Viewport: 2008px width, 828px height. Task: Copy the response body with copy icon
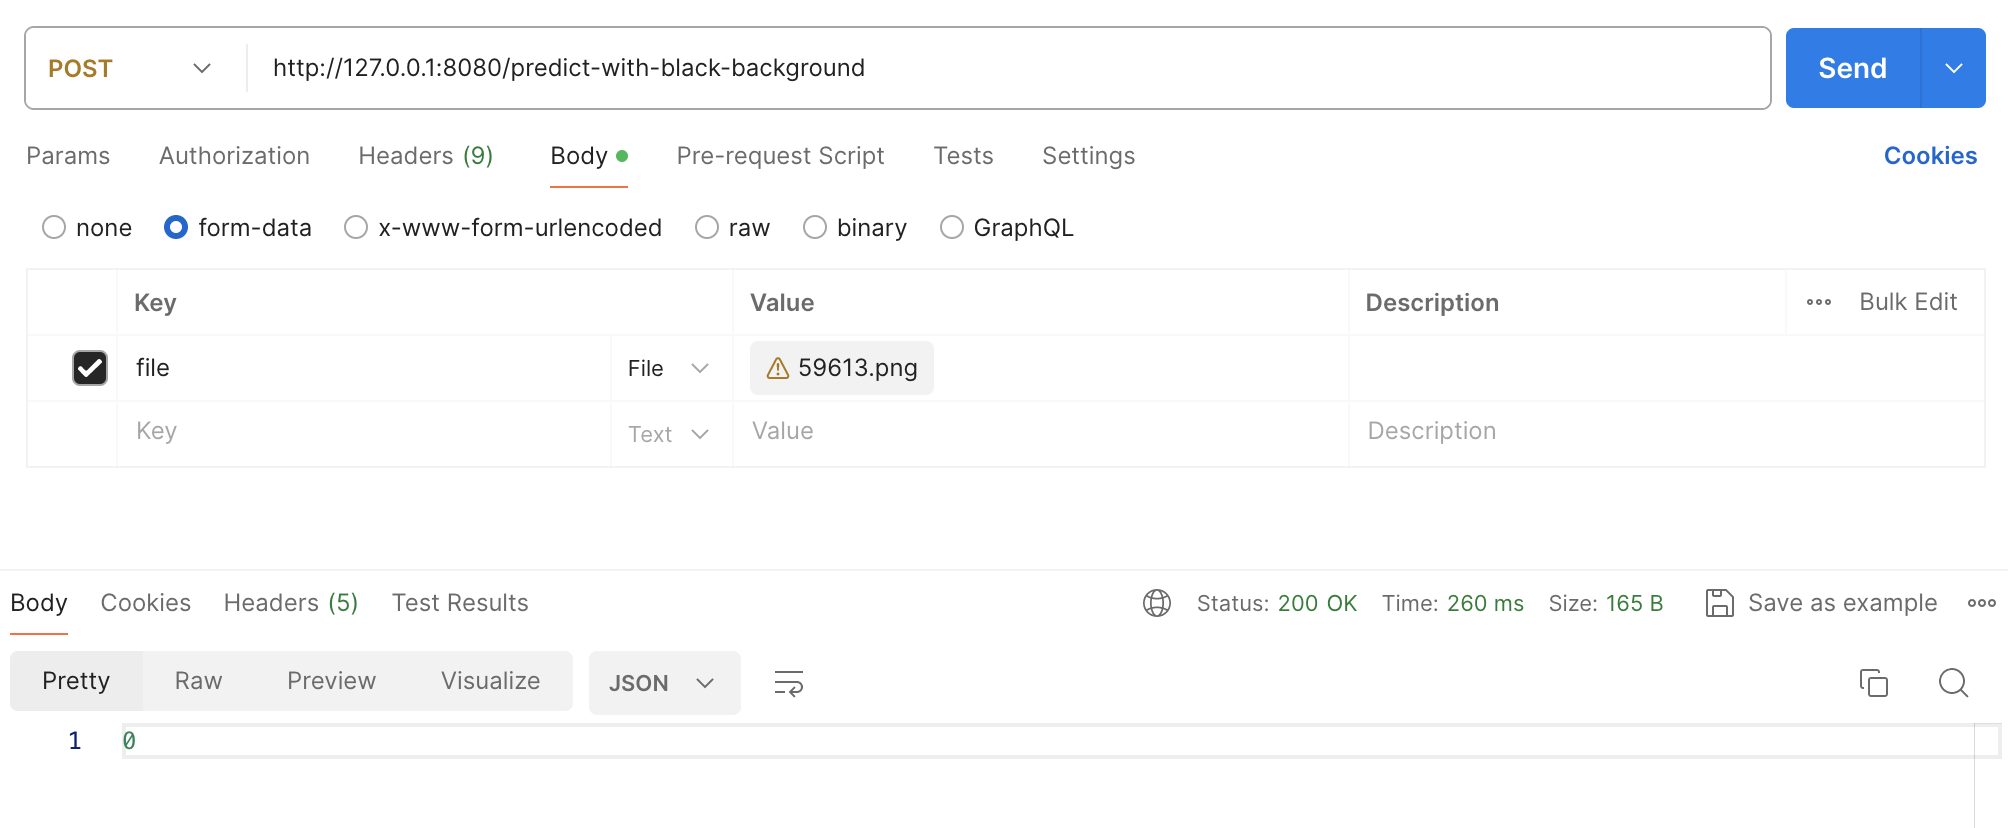[x=1873, y=683]
